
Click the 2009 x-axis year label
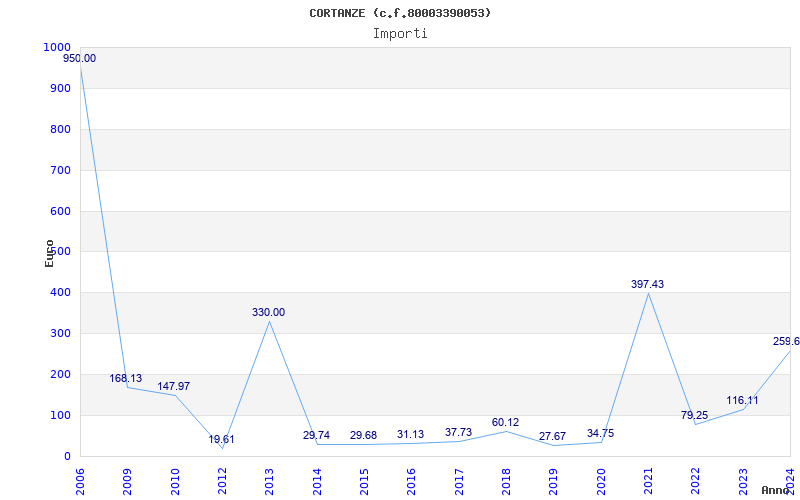coord(128,481)
